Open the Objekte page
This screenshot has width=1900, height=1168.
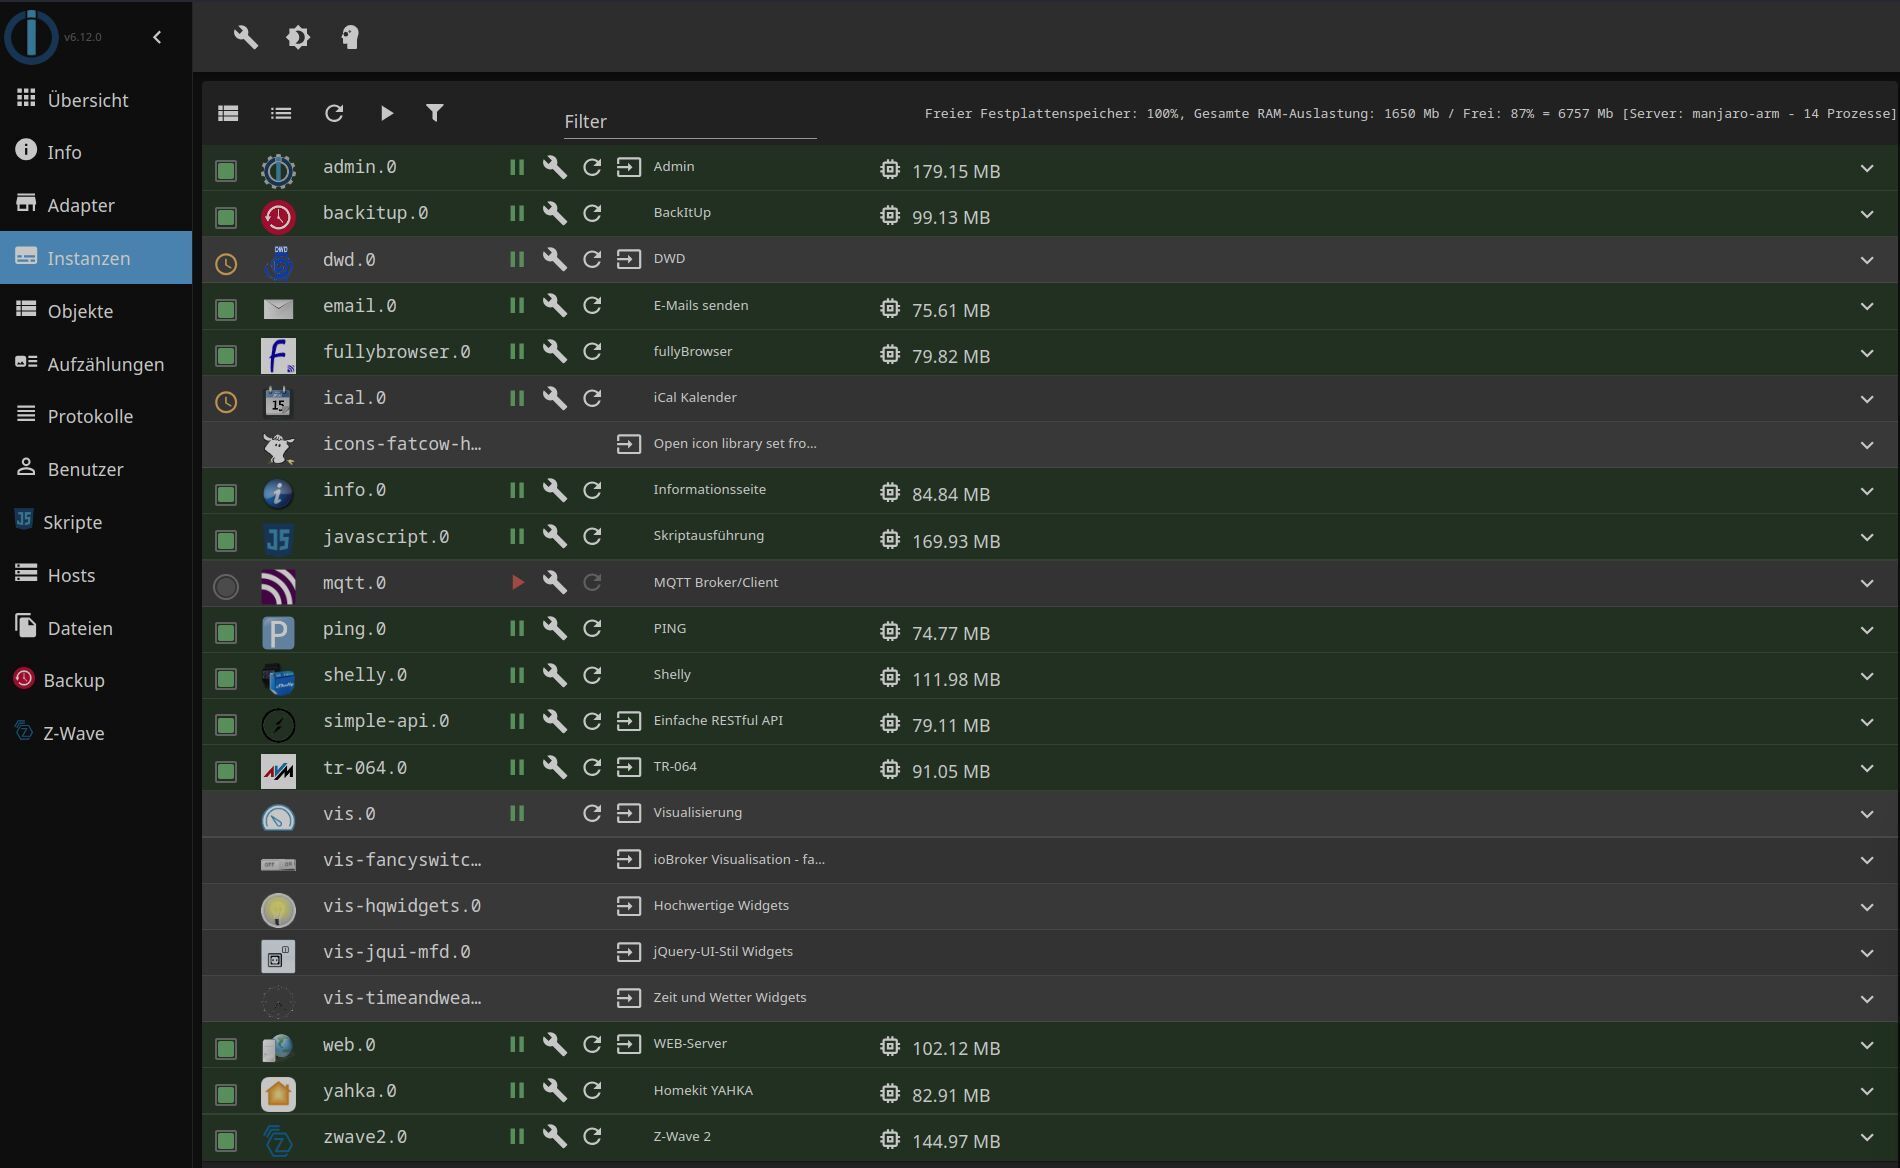click(96, 311)
